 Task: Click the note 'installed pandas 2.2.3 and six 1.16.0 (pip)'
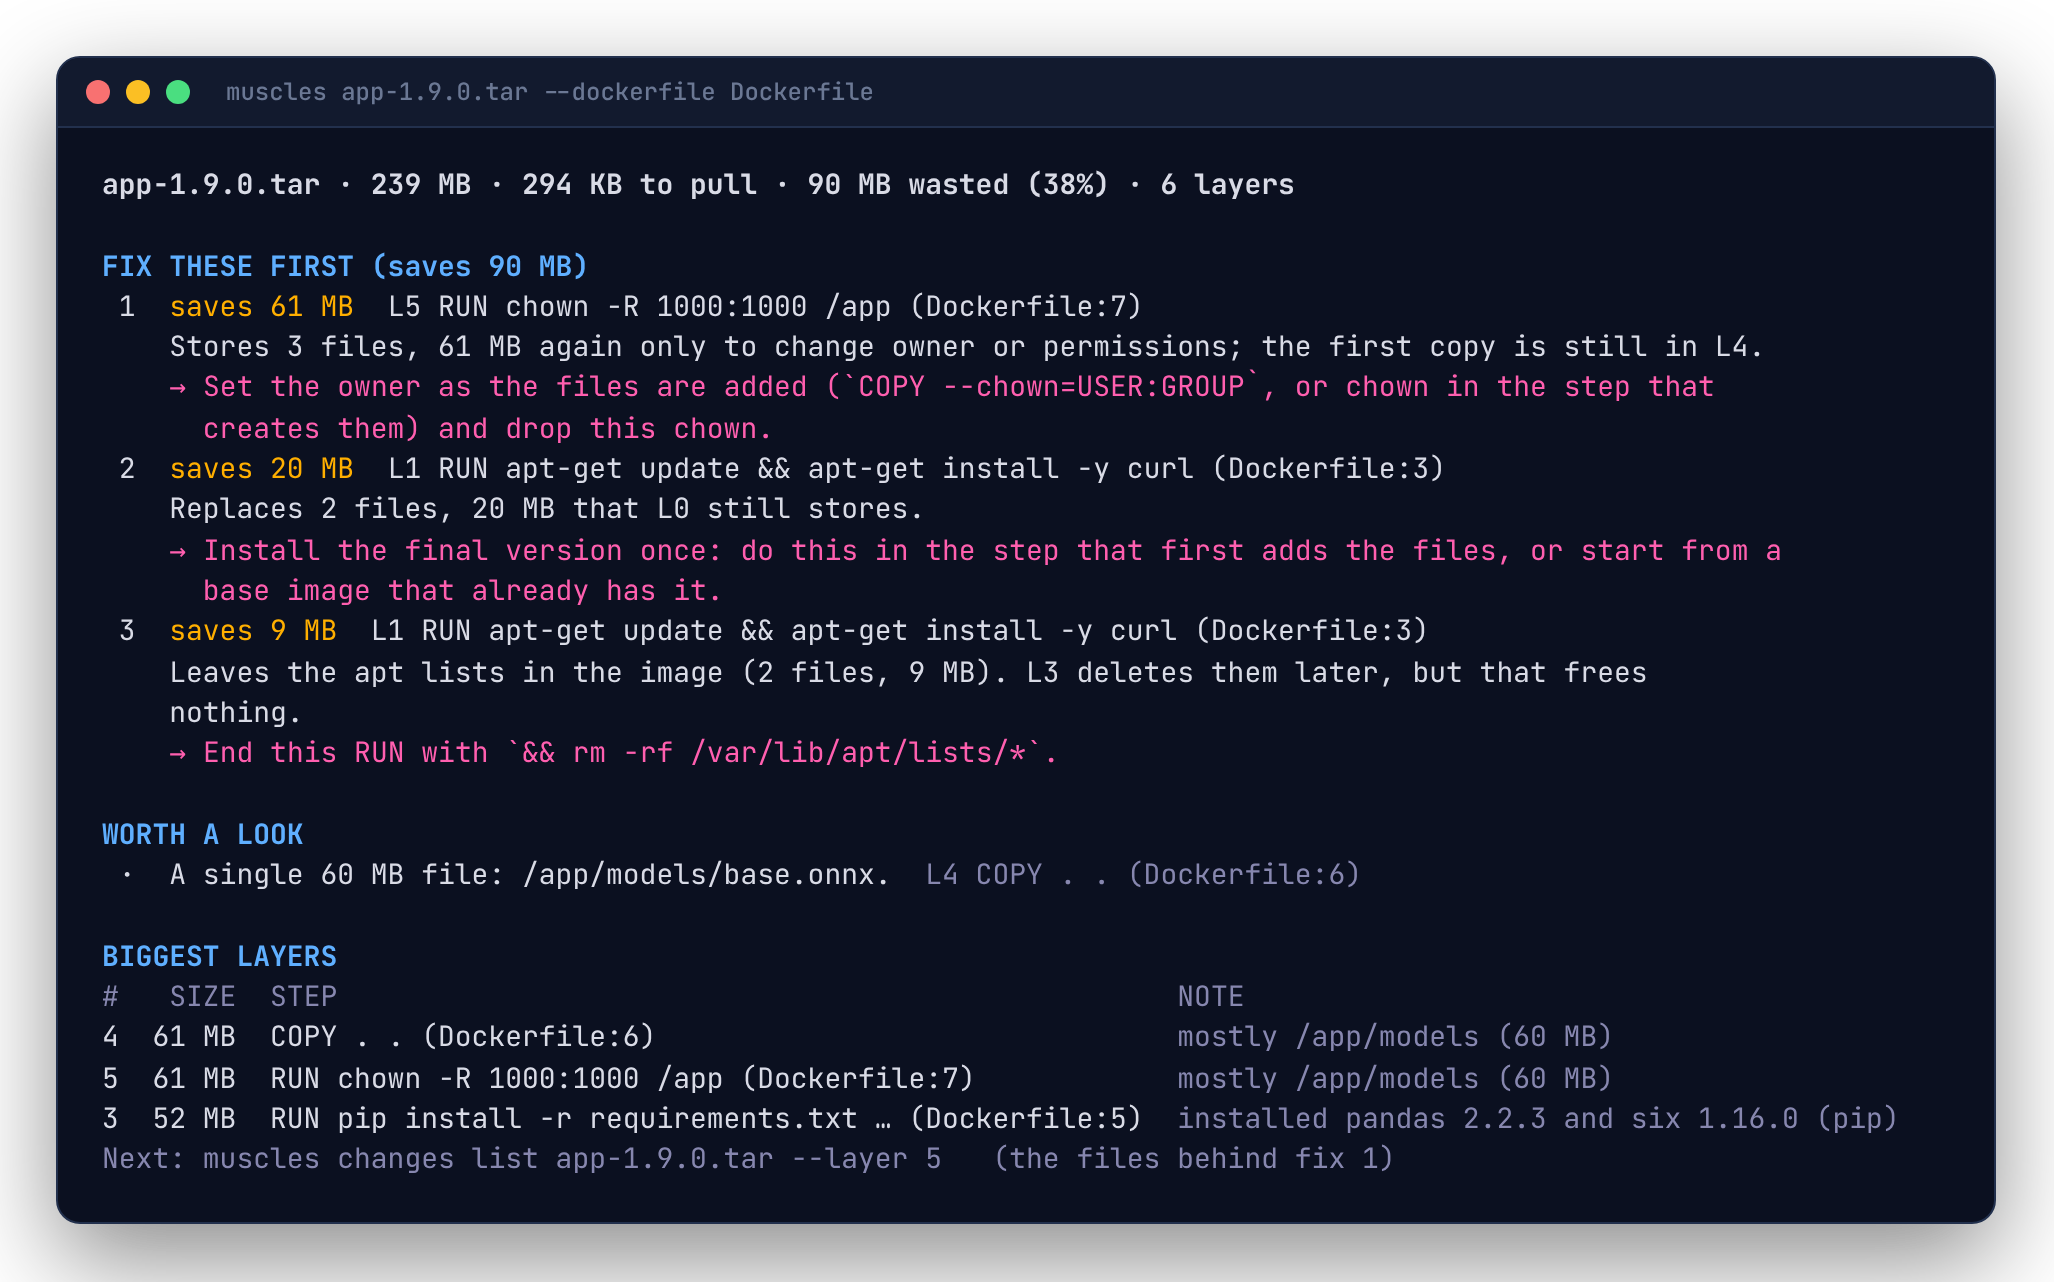1537,1119
